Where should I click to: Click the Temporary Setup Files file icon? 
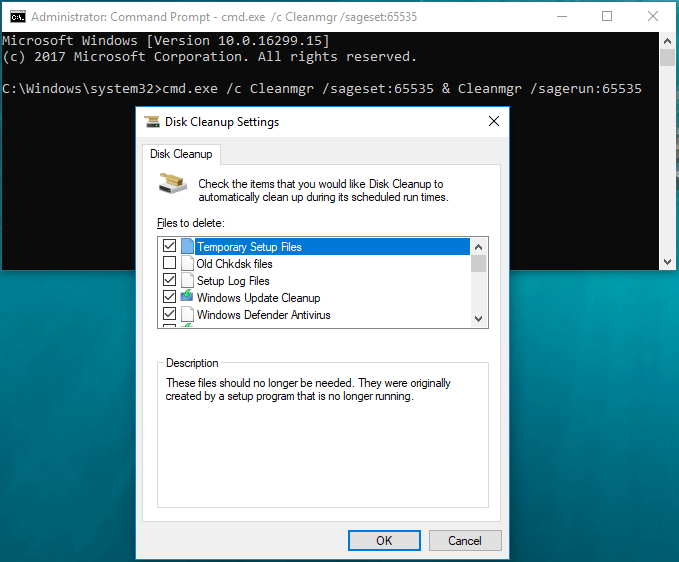(x=187, y=246)
